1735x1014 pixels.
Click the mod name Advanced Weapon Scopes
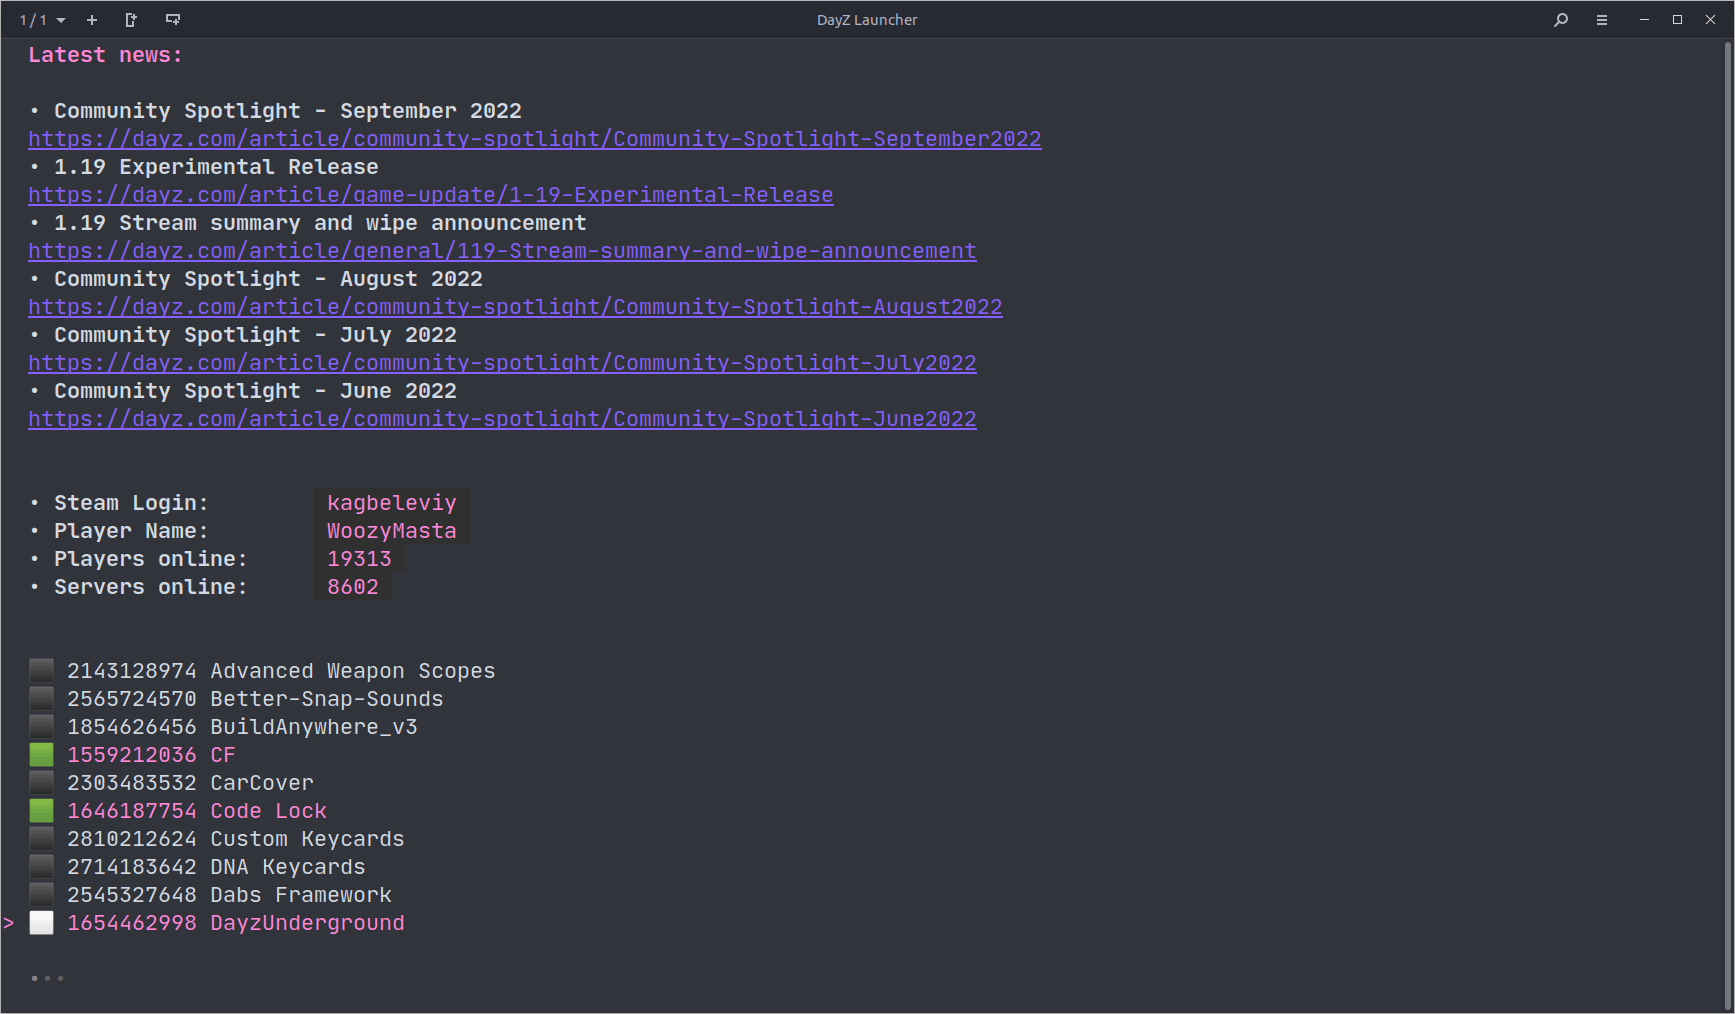(x=353, y=671)
